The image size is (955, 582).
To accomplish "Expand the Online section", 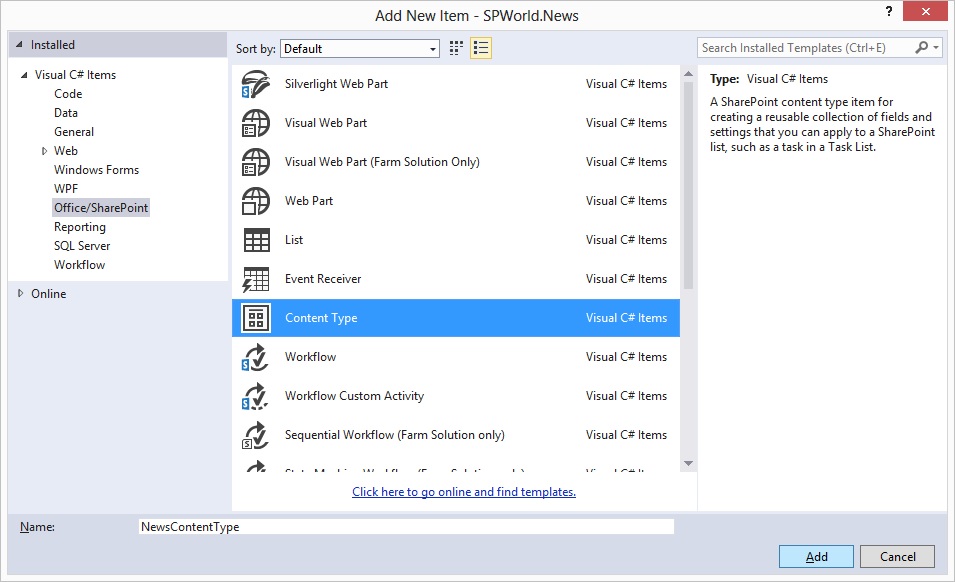I will tap(20, 293).
